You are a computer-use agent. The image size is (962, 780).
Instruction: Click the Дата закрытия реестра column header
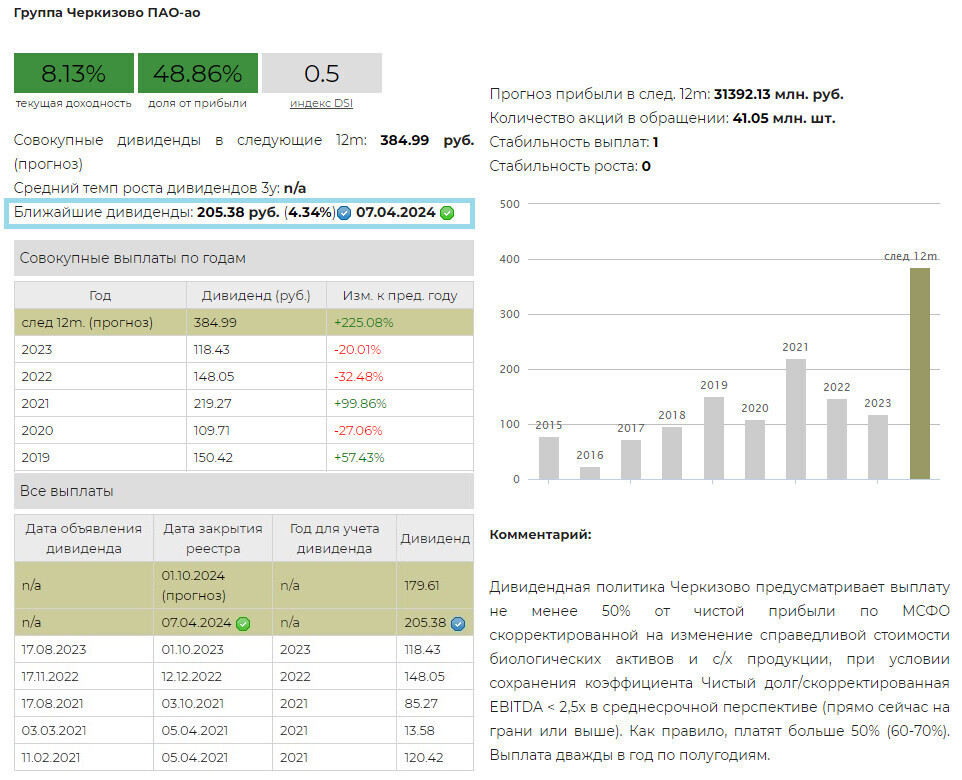coord(212,538)
